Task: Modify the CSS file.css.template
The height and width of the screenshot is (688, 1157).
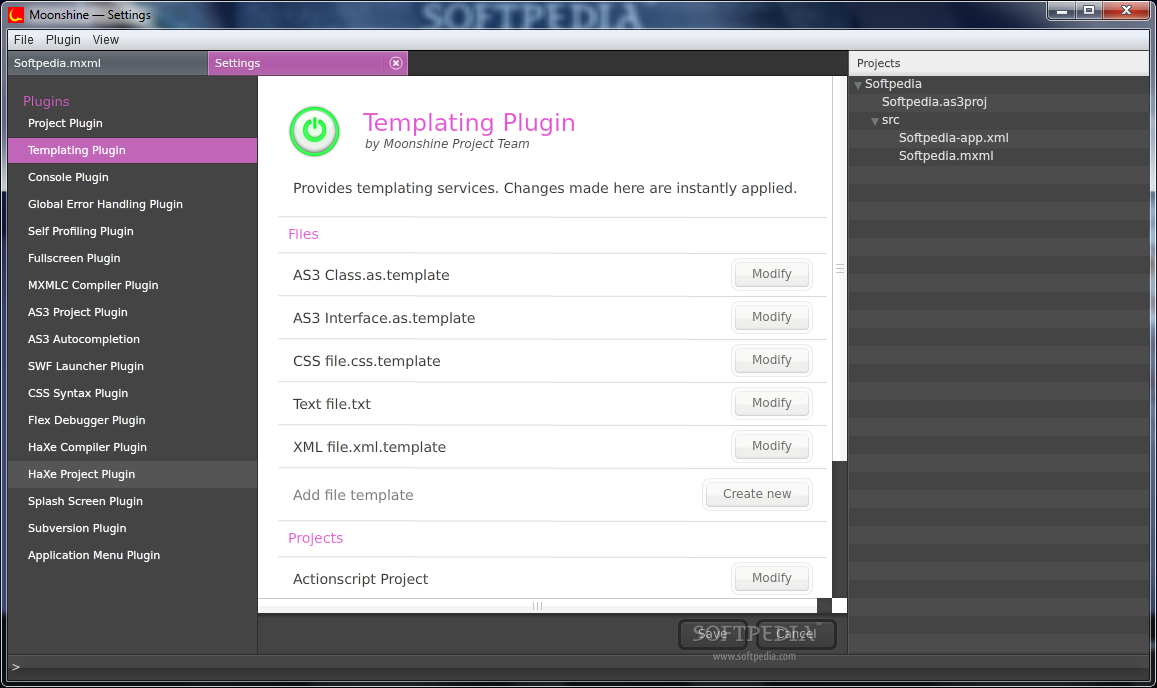Action: coord(772,360)
